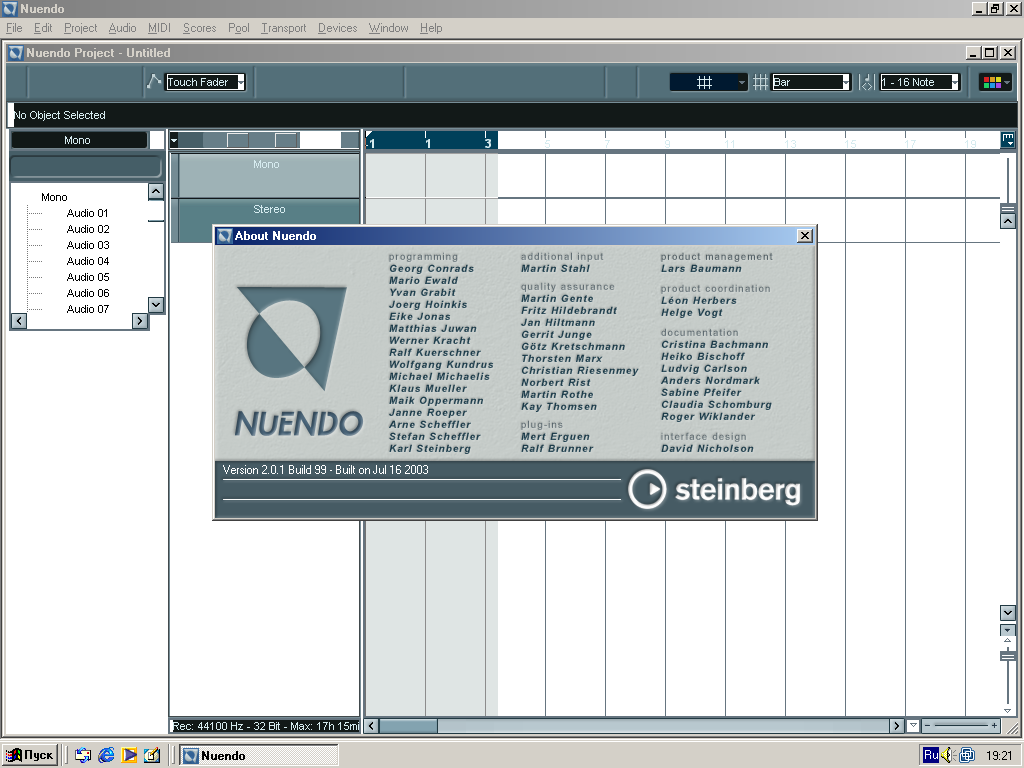Select the Stereo track in track list
Screen dimensions: 1024x768
[268, 210]
